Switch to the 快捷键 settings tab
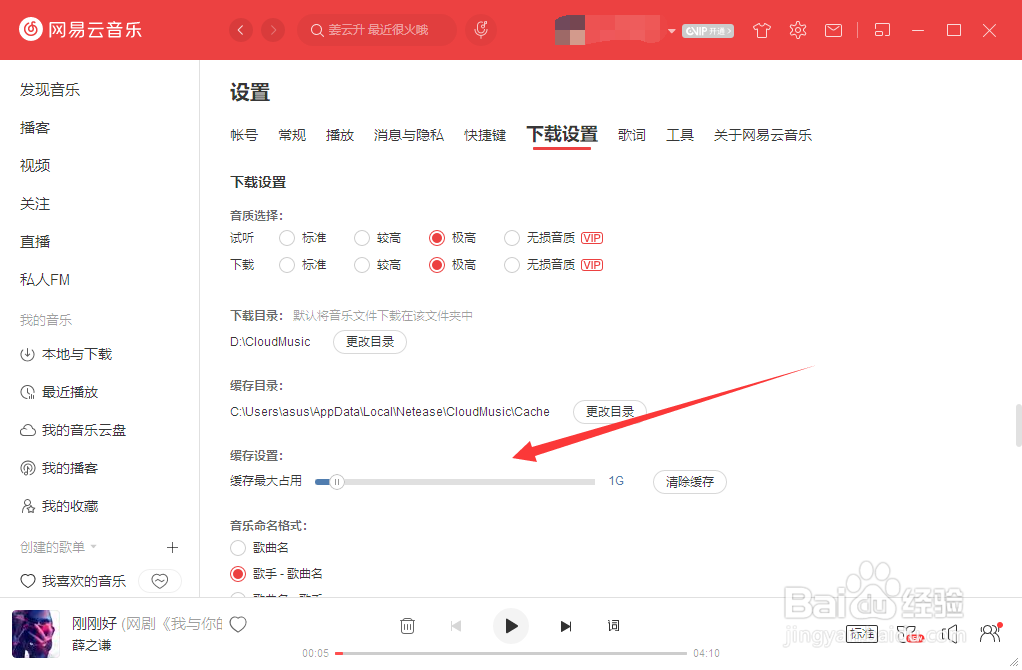Image resolution: width=1022 pixels, height=670 pixels. click(485, 135)
